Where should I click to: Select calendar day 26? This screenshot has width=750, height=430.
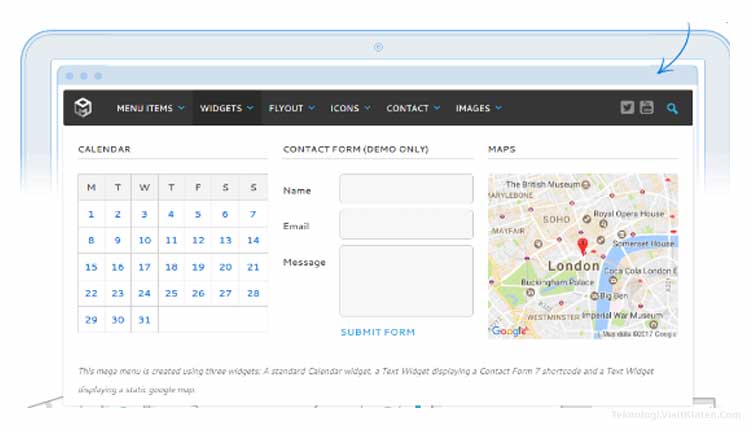(x=198, y=293)
